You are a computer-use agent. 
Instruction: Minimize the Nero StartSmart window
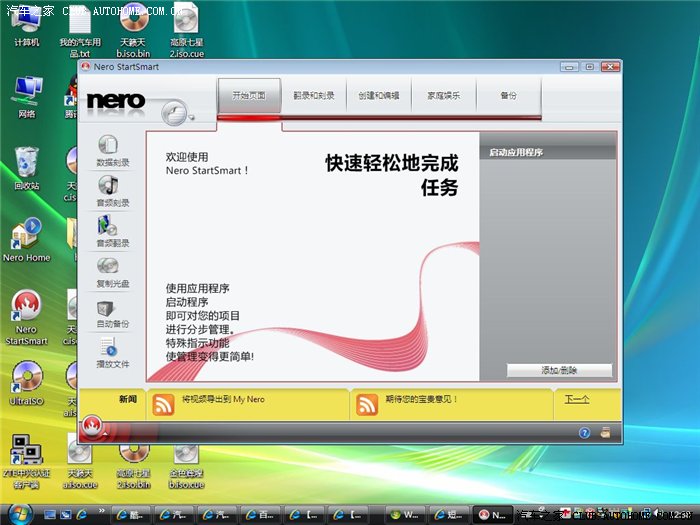[x=569, y=67]
